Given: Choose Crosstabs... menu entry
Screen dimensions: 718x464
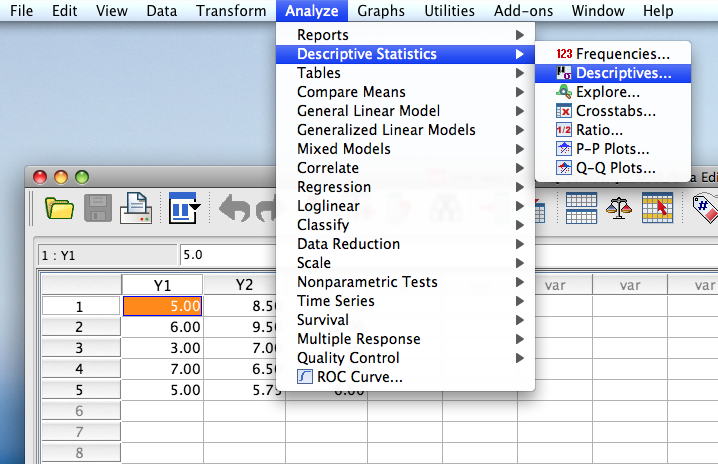Looking at the screenshot, I should click(613, 111).
